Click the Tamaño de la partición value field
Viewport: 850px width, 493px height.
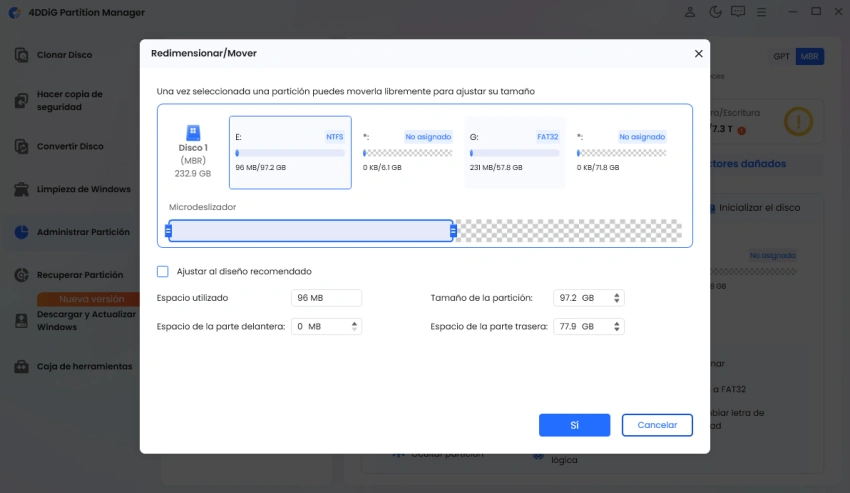(588, 298)
